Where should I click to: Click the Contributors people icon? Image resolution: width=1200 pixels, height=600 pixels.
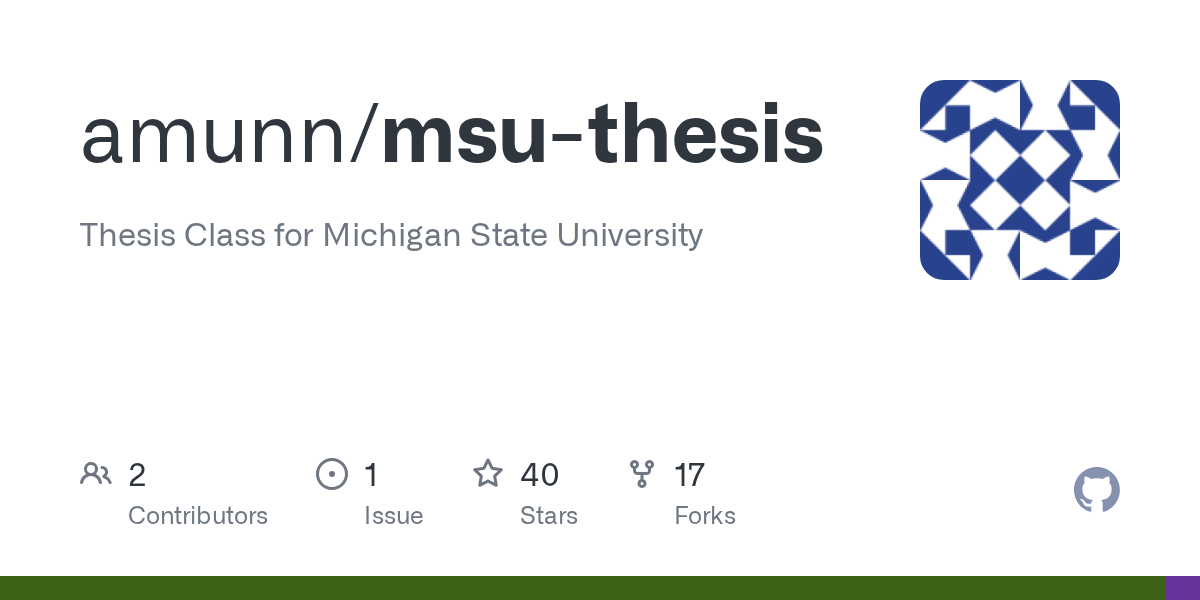coord(96,474)
